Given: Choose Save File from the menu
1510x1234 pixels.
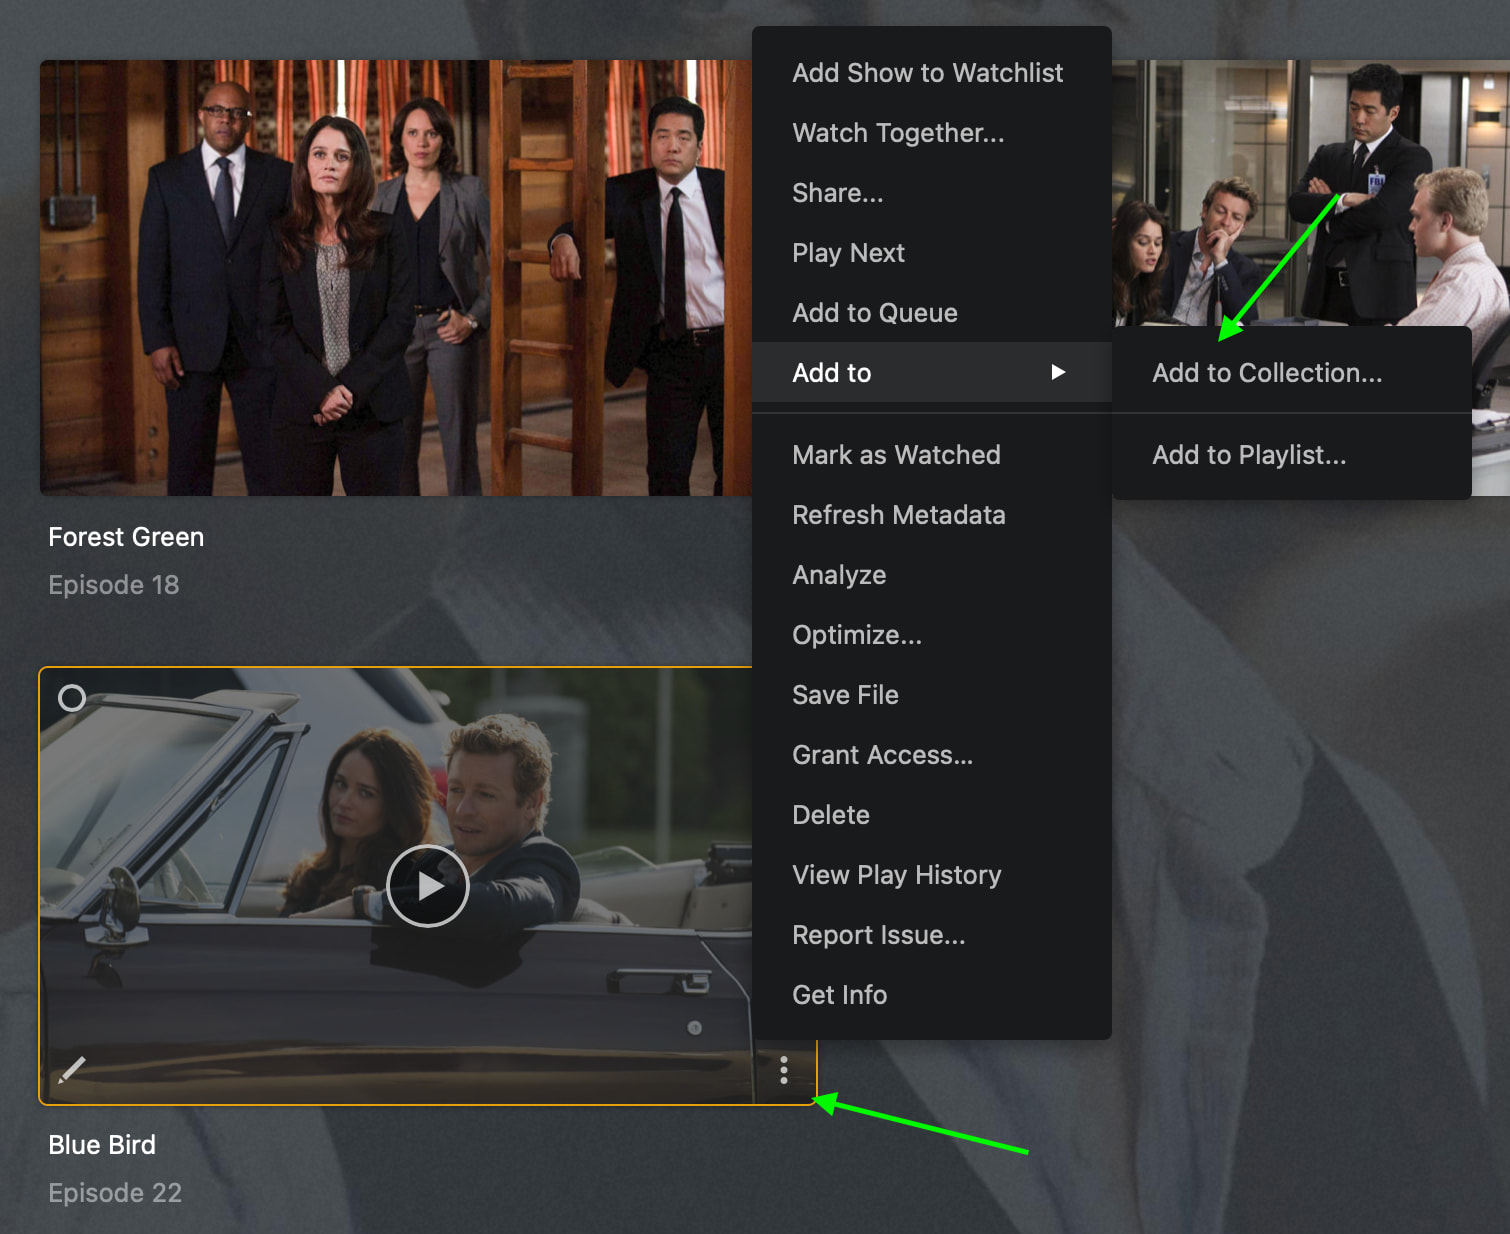Looking at the screenshot, I should 932,695.
